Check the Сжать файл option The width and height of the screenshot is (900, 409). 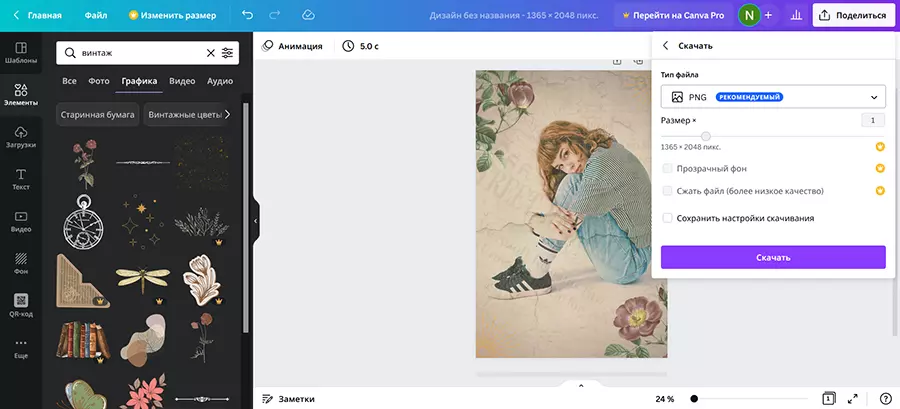tap(667, 191)
